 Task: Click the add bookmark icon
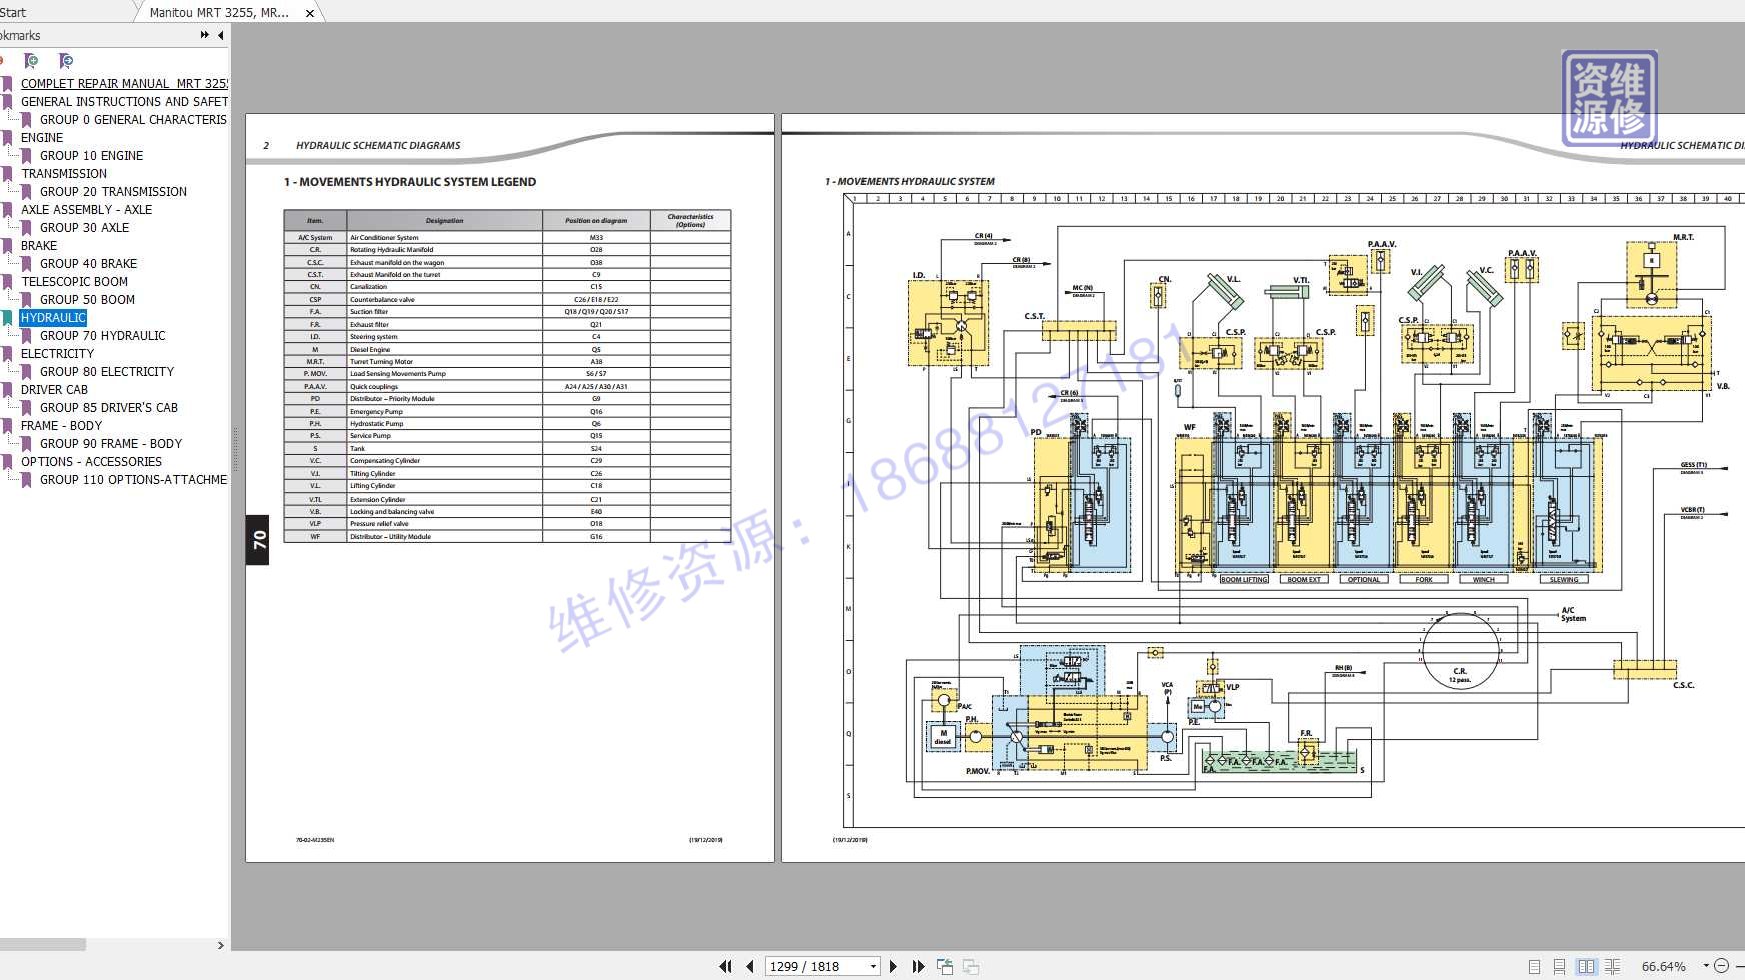coord(31,61)
